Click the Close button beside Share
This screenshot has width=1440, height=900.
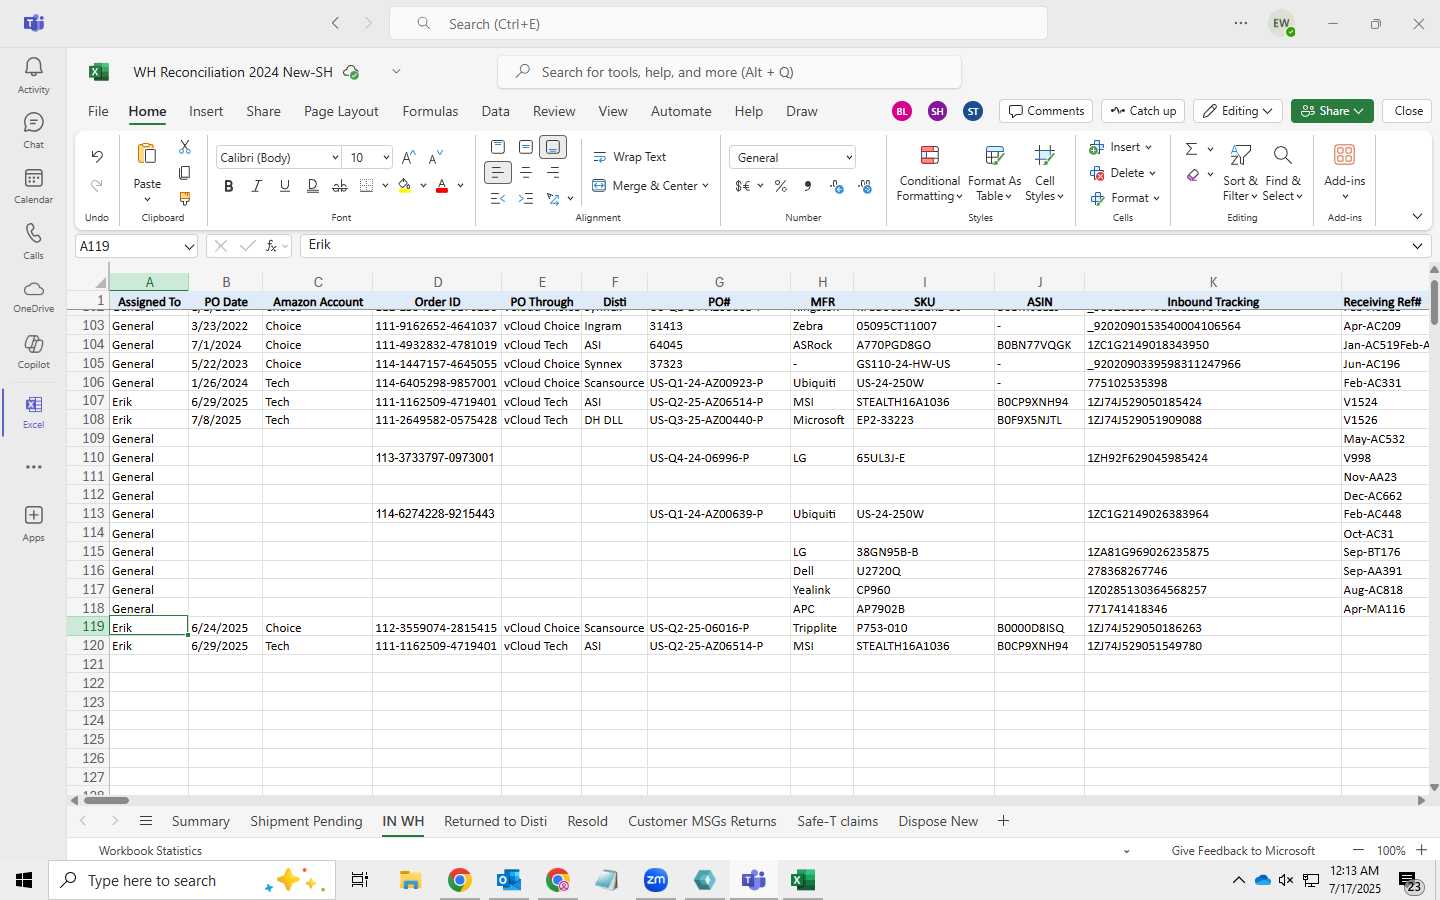pyautogui.click(x=1408, y=111)
